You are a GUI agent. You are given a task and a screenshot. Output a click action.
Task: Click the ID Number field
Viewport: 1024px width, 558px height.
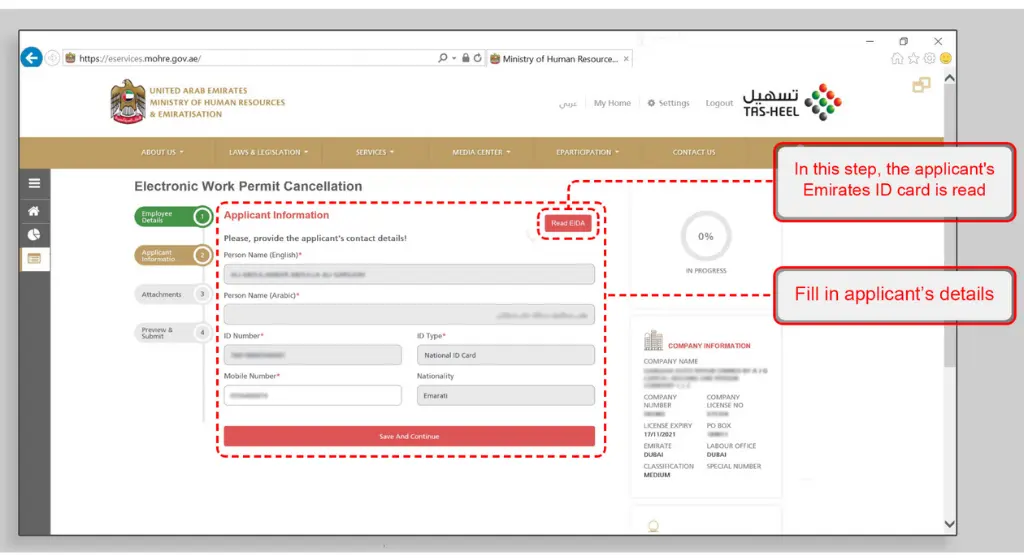(312, 355)
